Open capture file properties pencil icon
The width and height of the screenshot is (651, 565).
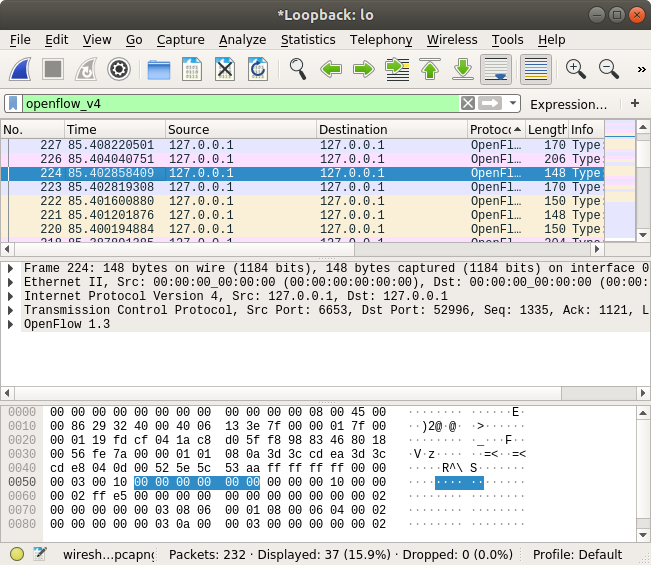point(40,554)
